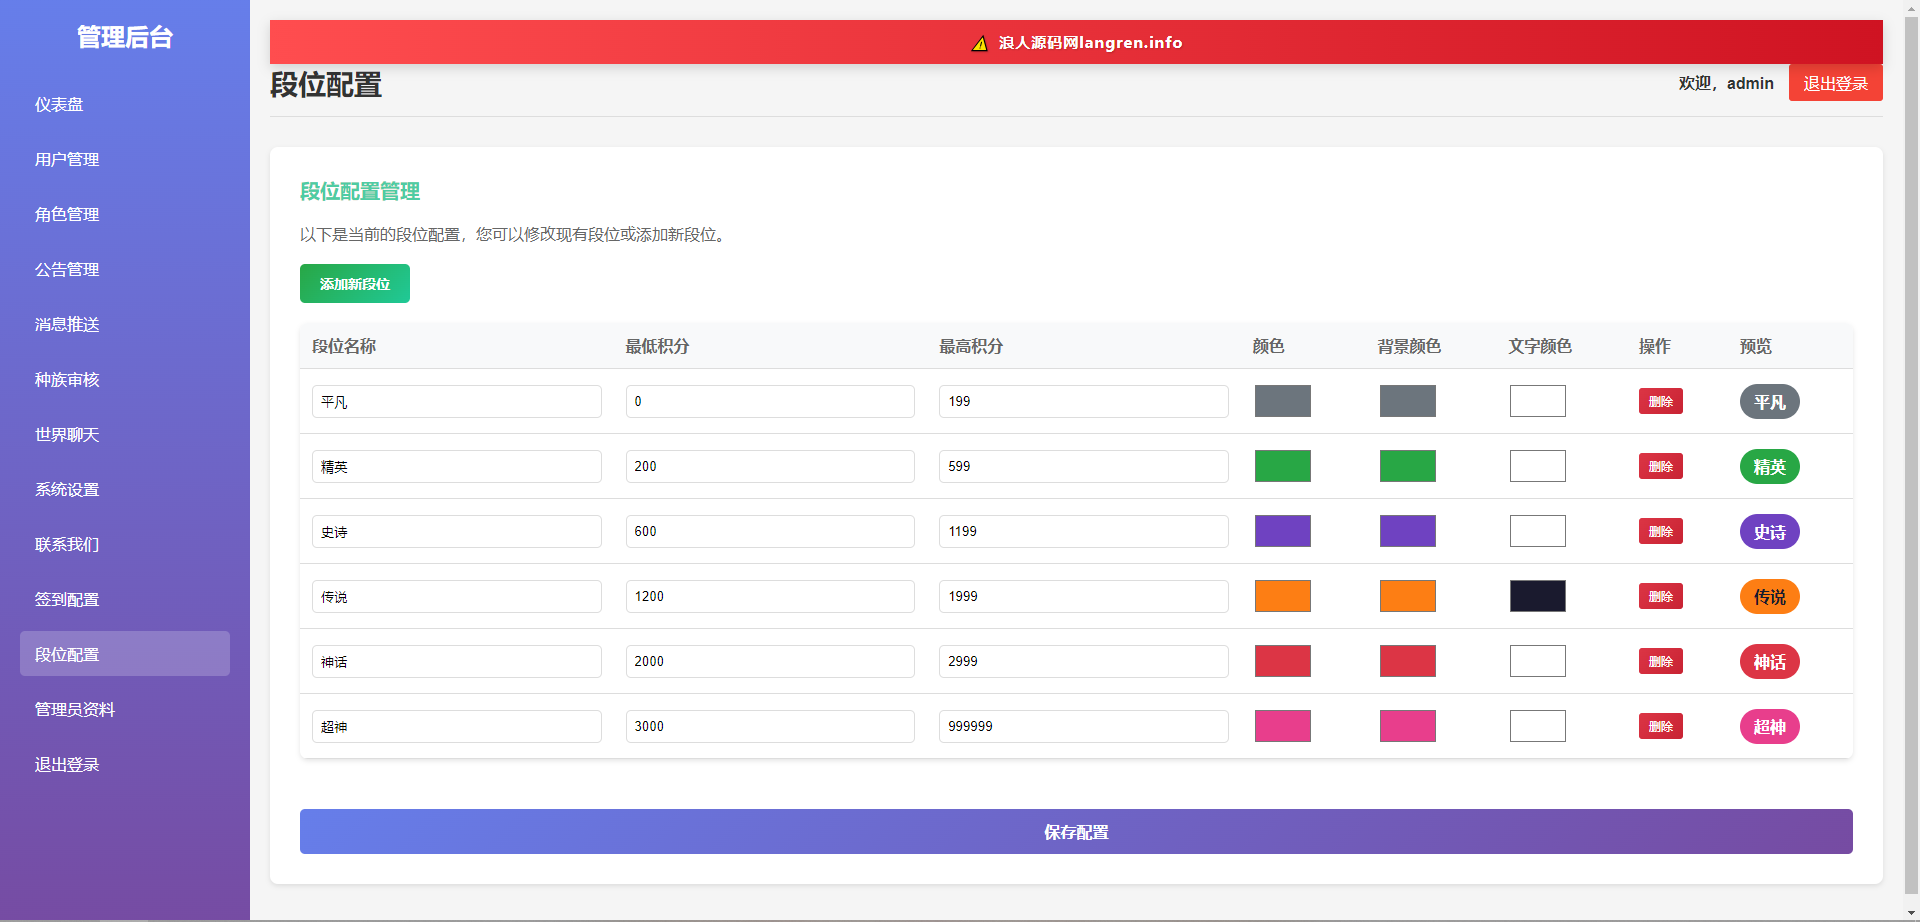
Task: Select 世界聊天 in the sidebar
Action: point(67,435)
